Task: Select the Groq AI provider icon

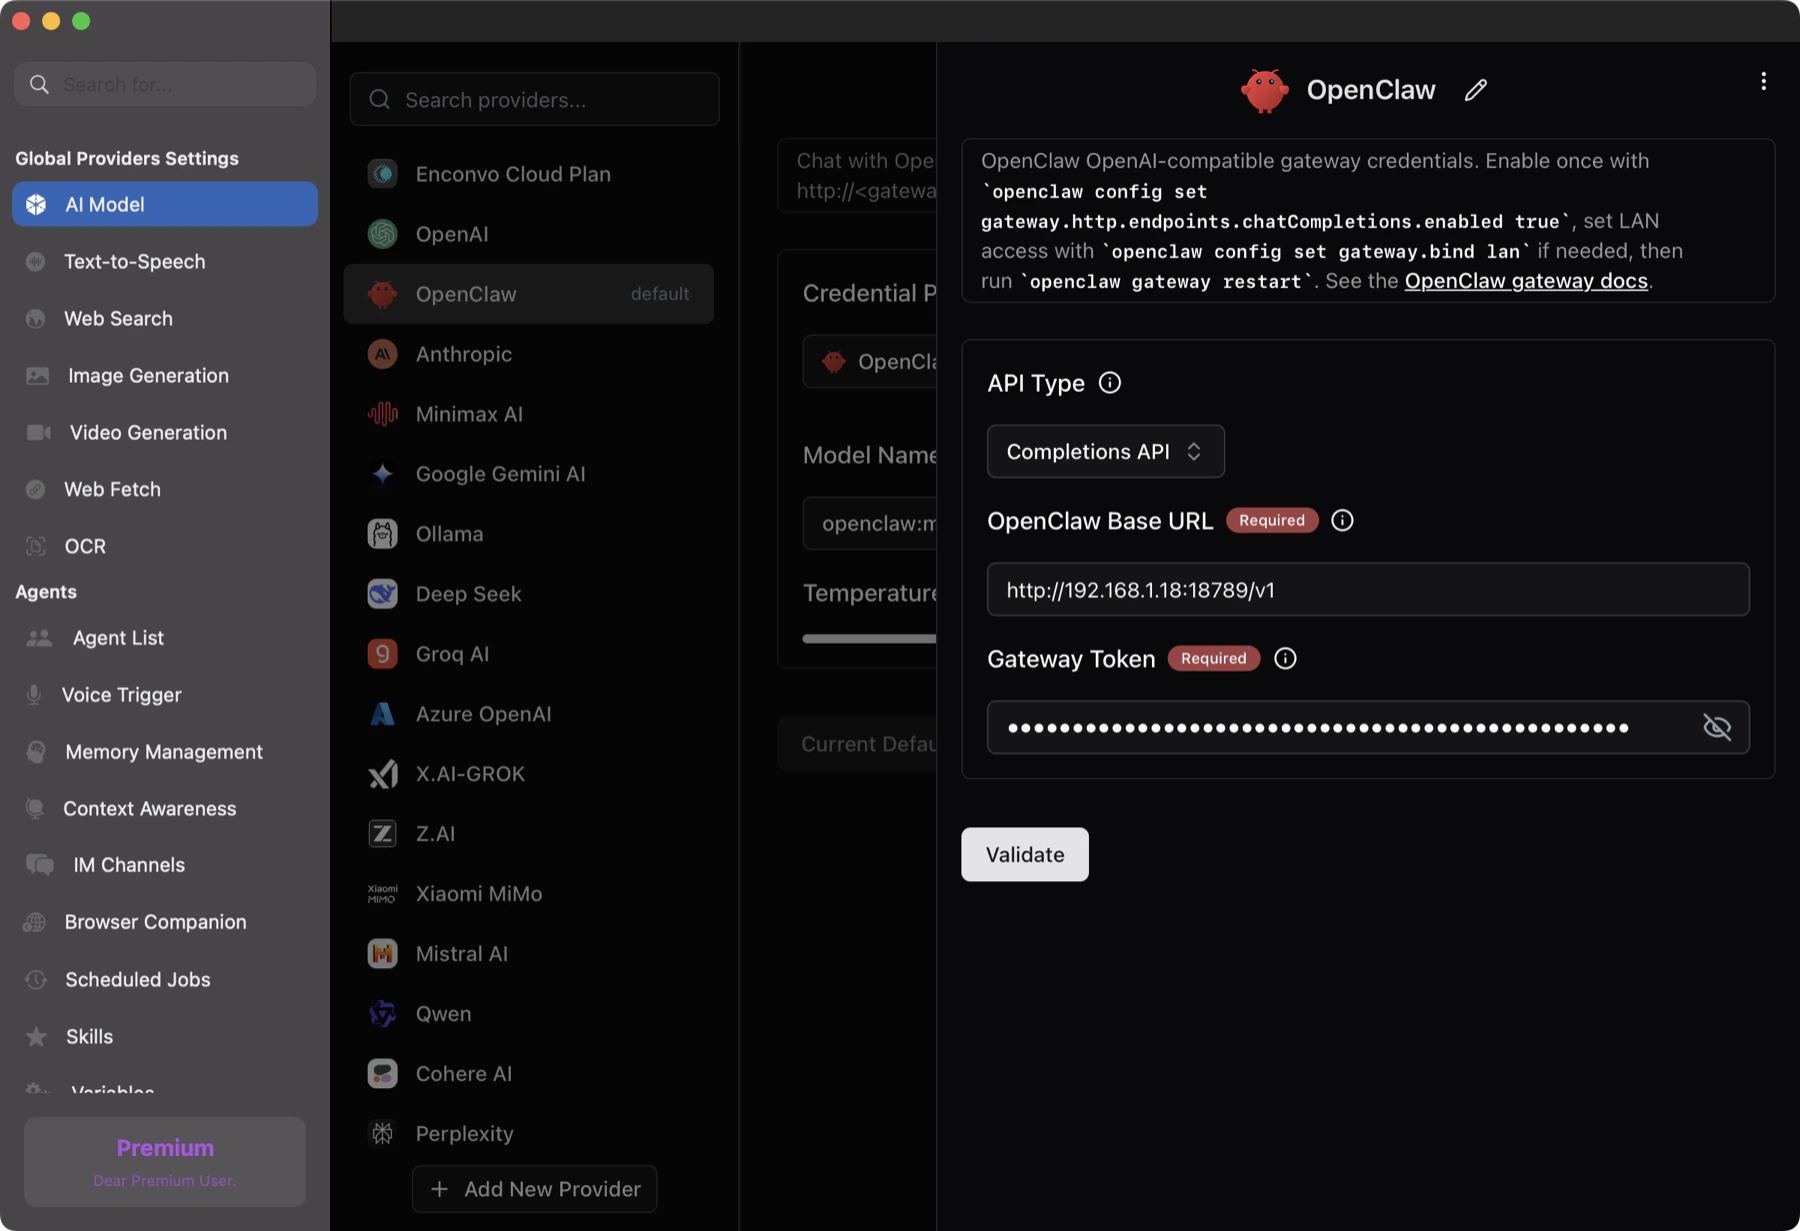Action: click(x=382, y=654)
